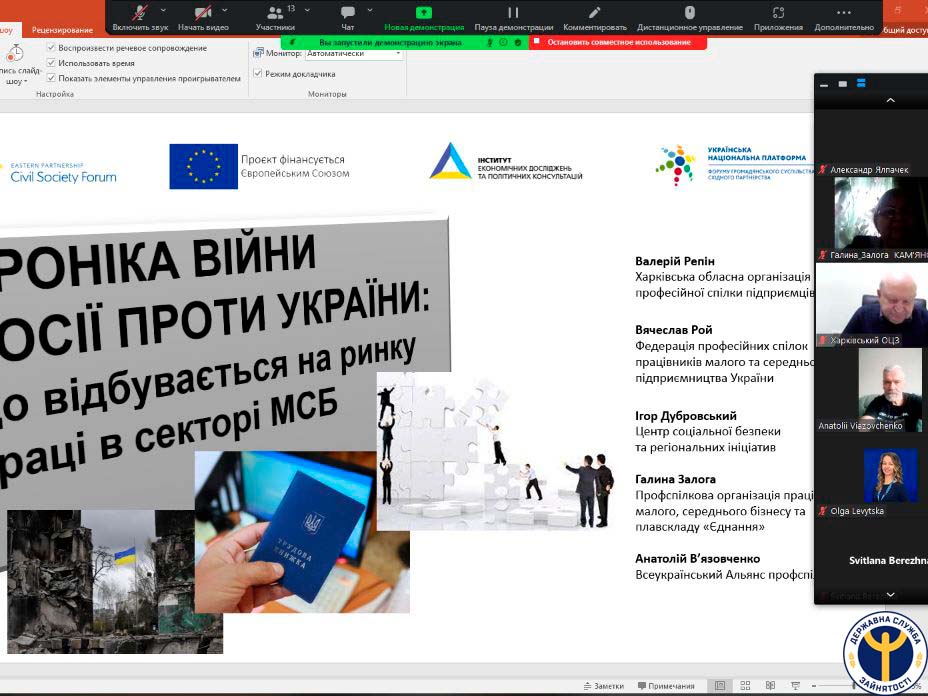Stop the screen sharing session
This screenshot has height=696, width=928.
pyautogui.click(x=618, y=42)
